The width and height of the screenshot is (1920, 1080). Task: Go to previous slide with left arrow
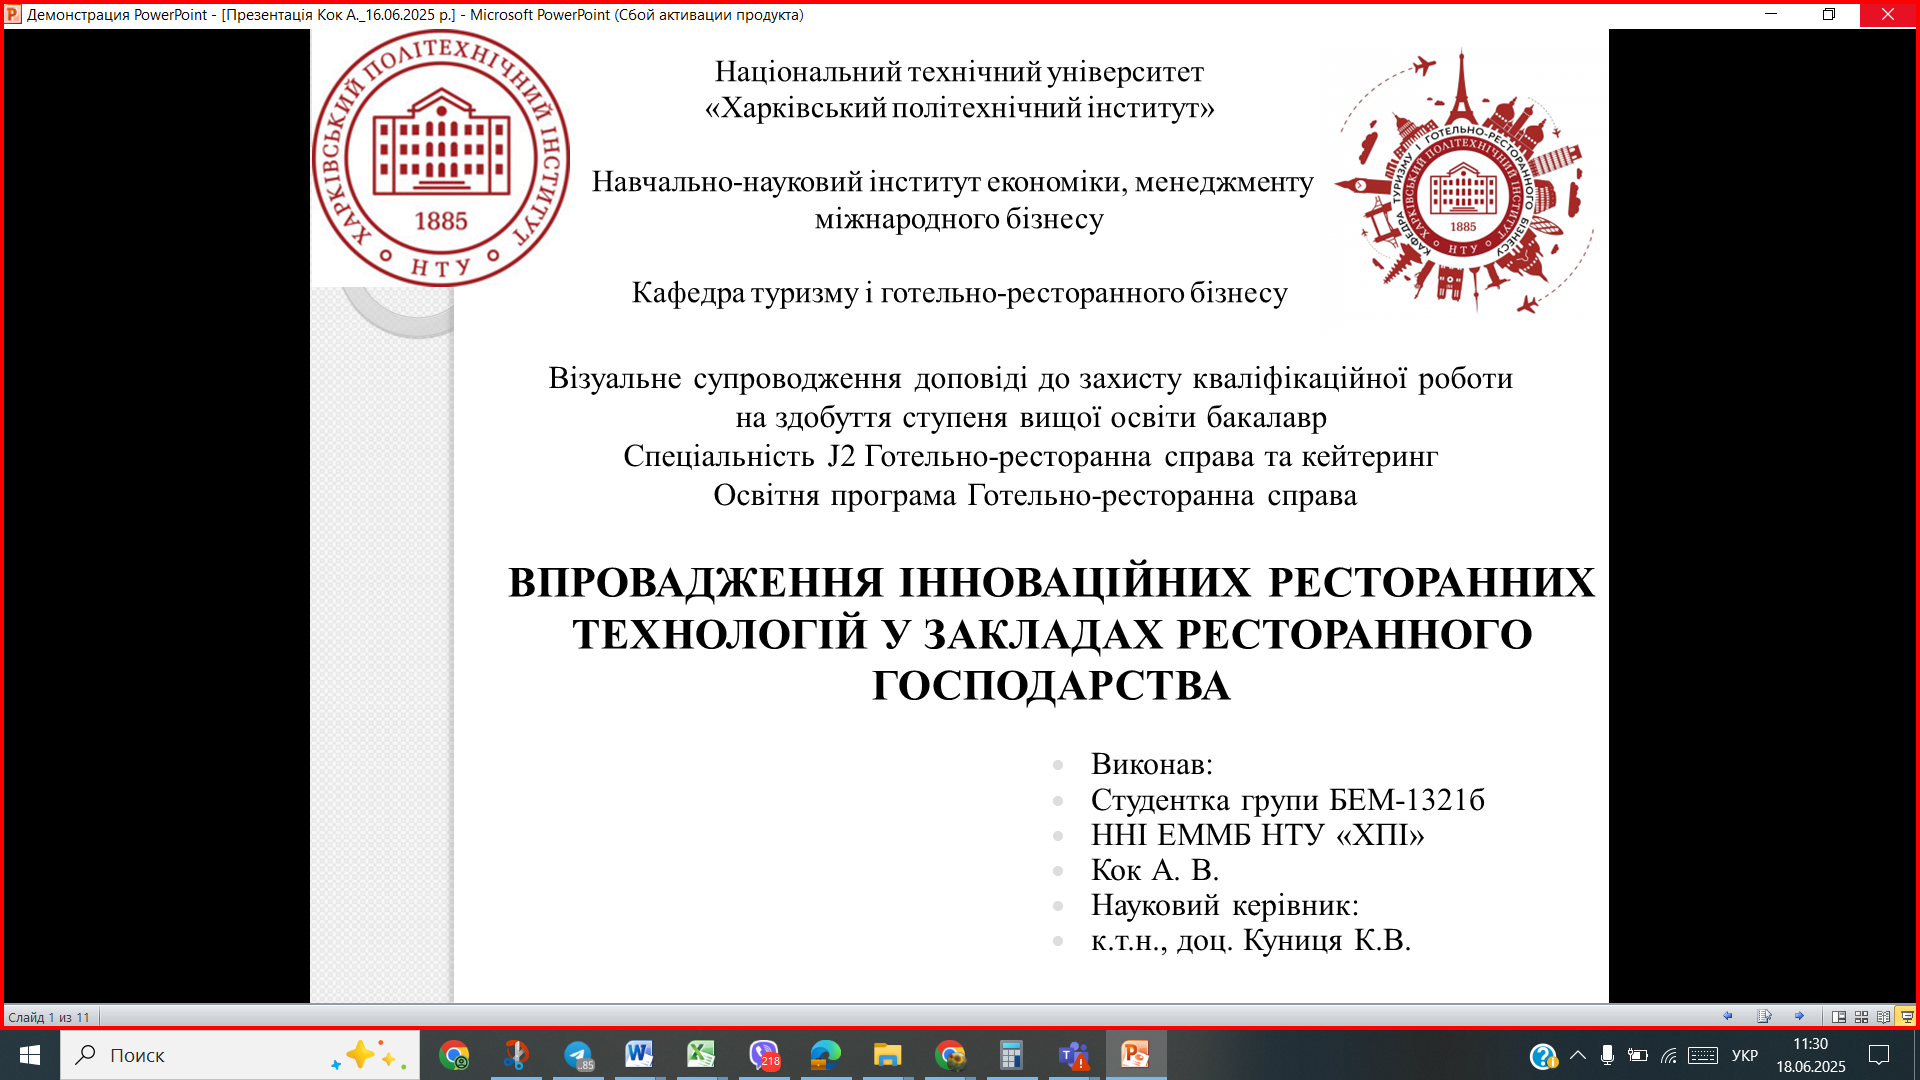click(1728, 1016)
